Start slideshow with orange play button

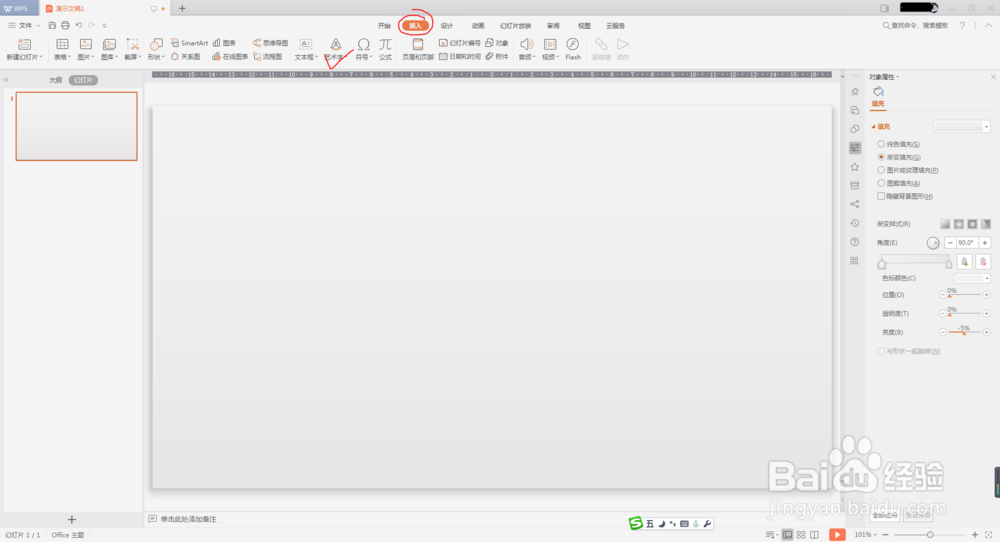click(837, 534)
